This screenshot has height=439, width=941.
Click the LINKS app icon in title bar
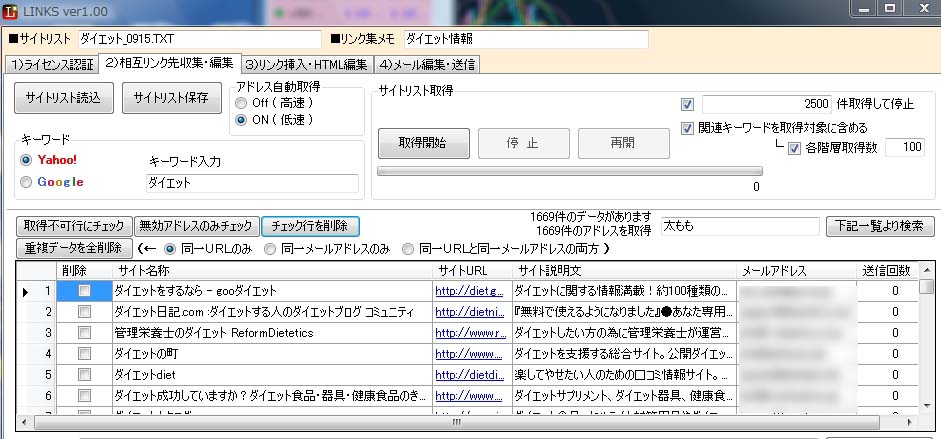click(x=10, y=10)
